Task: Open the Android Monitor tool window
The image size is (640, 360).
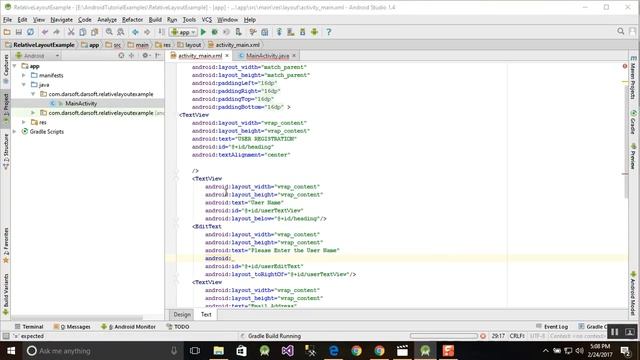Action: (128, 327)
